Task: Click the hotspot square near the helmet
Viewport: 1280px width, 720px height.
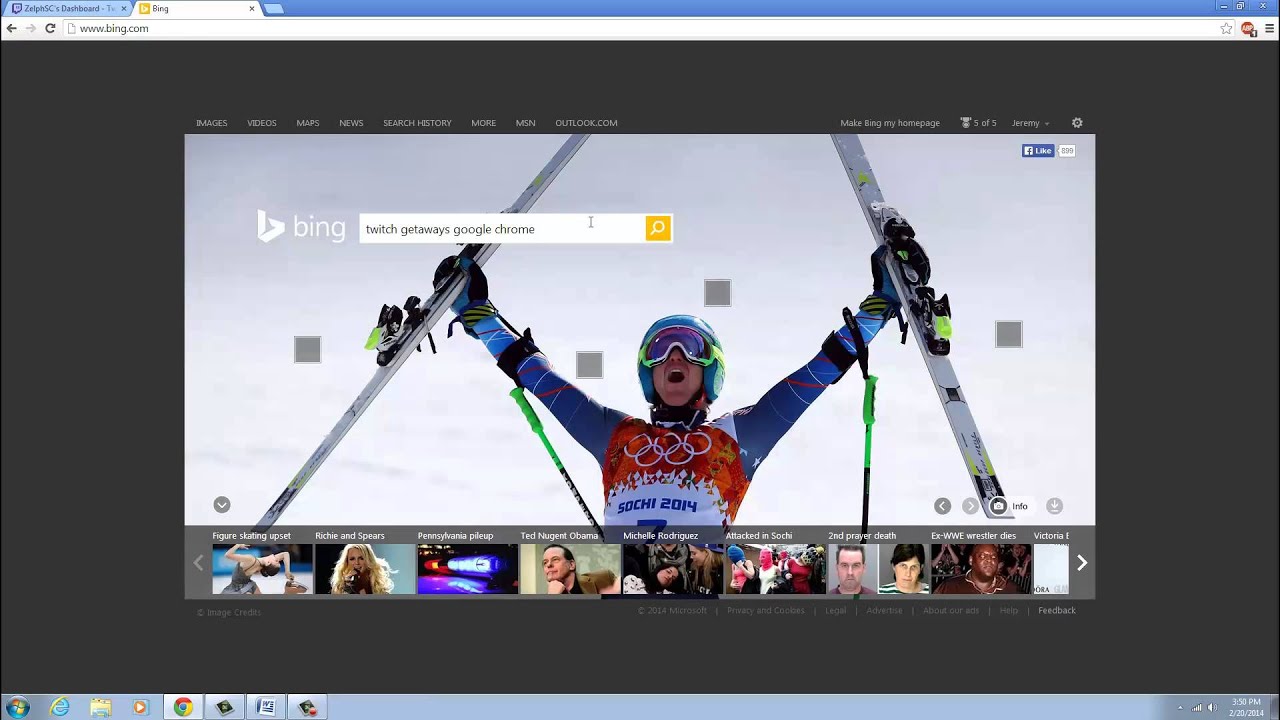Action: pyautogui.click(x=590, y=365)
